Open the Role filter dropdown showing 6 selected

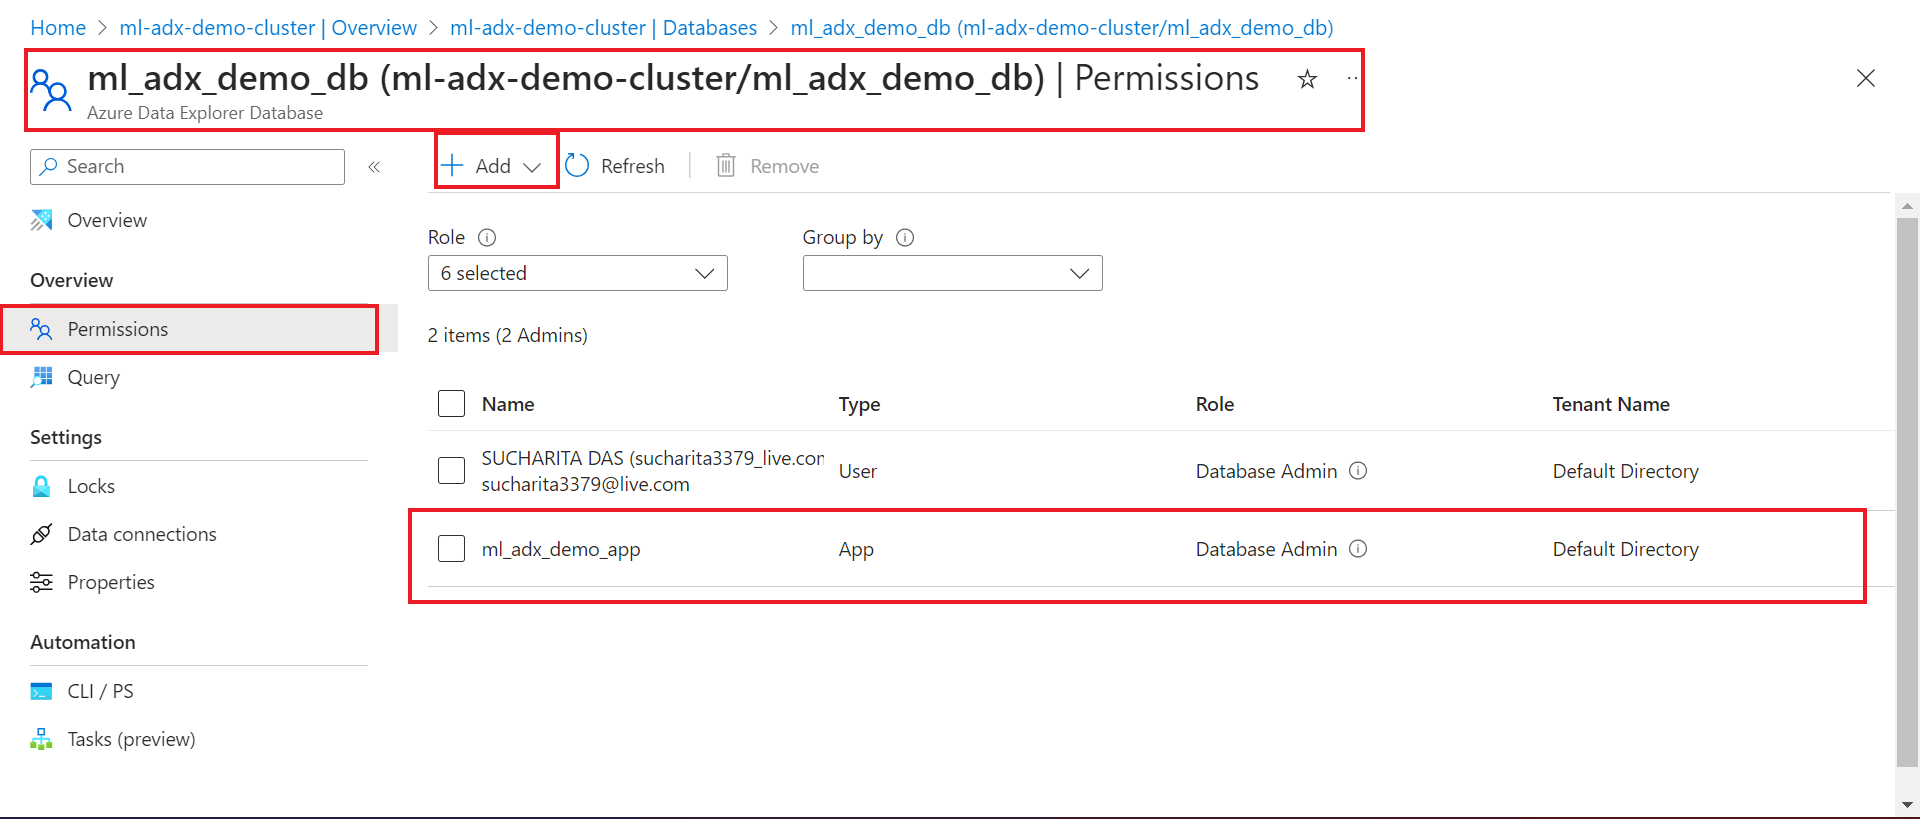[x=578, y=273]
